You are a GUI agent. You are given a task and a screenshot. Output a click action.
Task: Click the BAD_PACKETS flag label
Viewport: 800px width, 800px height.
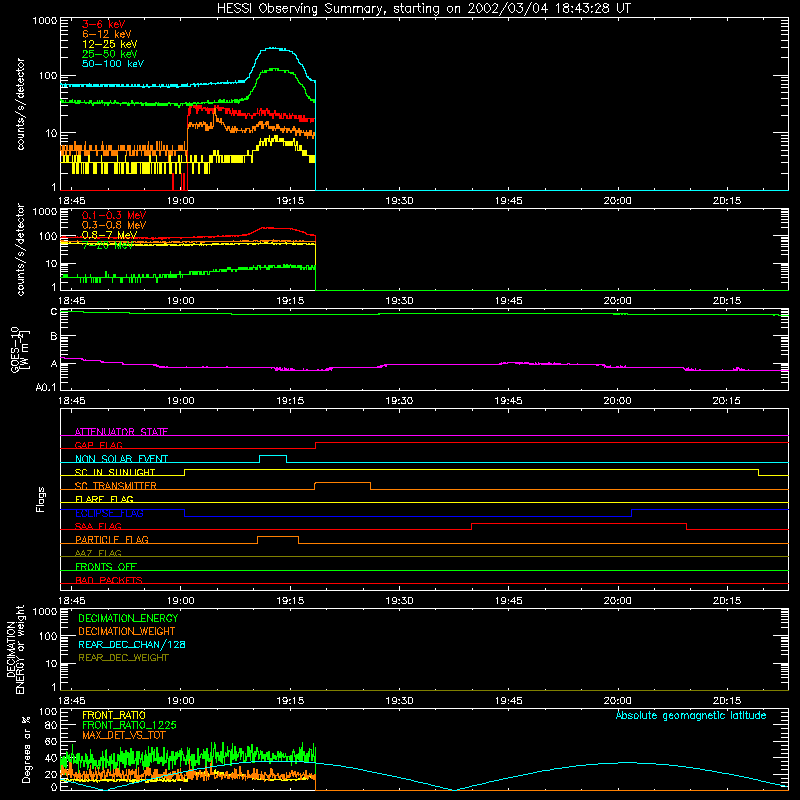coord(109,580)
